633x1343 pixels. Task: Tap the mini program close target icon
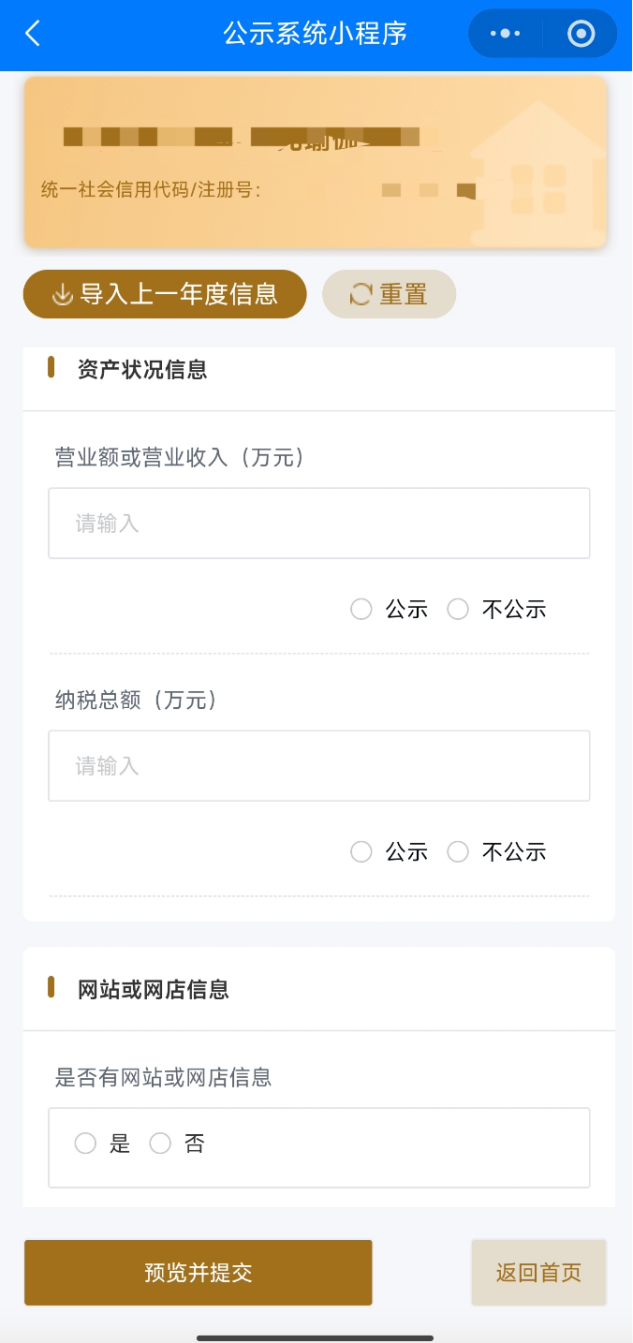581,34
